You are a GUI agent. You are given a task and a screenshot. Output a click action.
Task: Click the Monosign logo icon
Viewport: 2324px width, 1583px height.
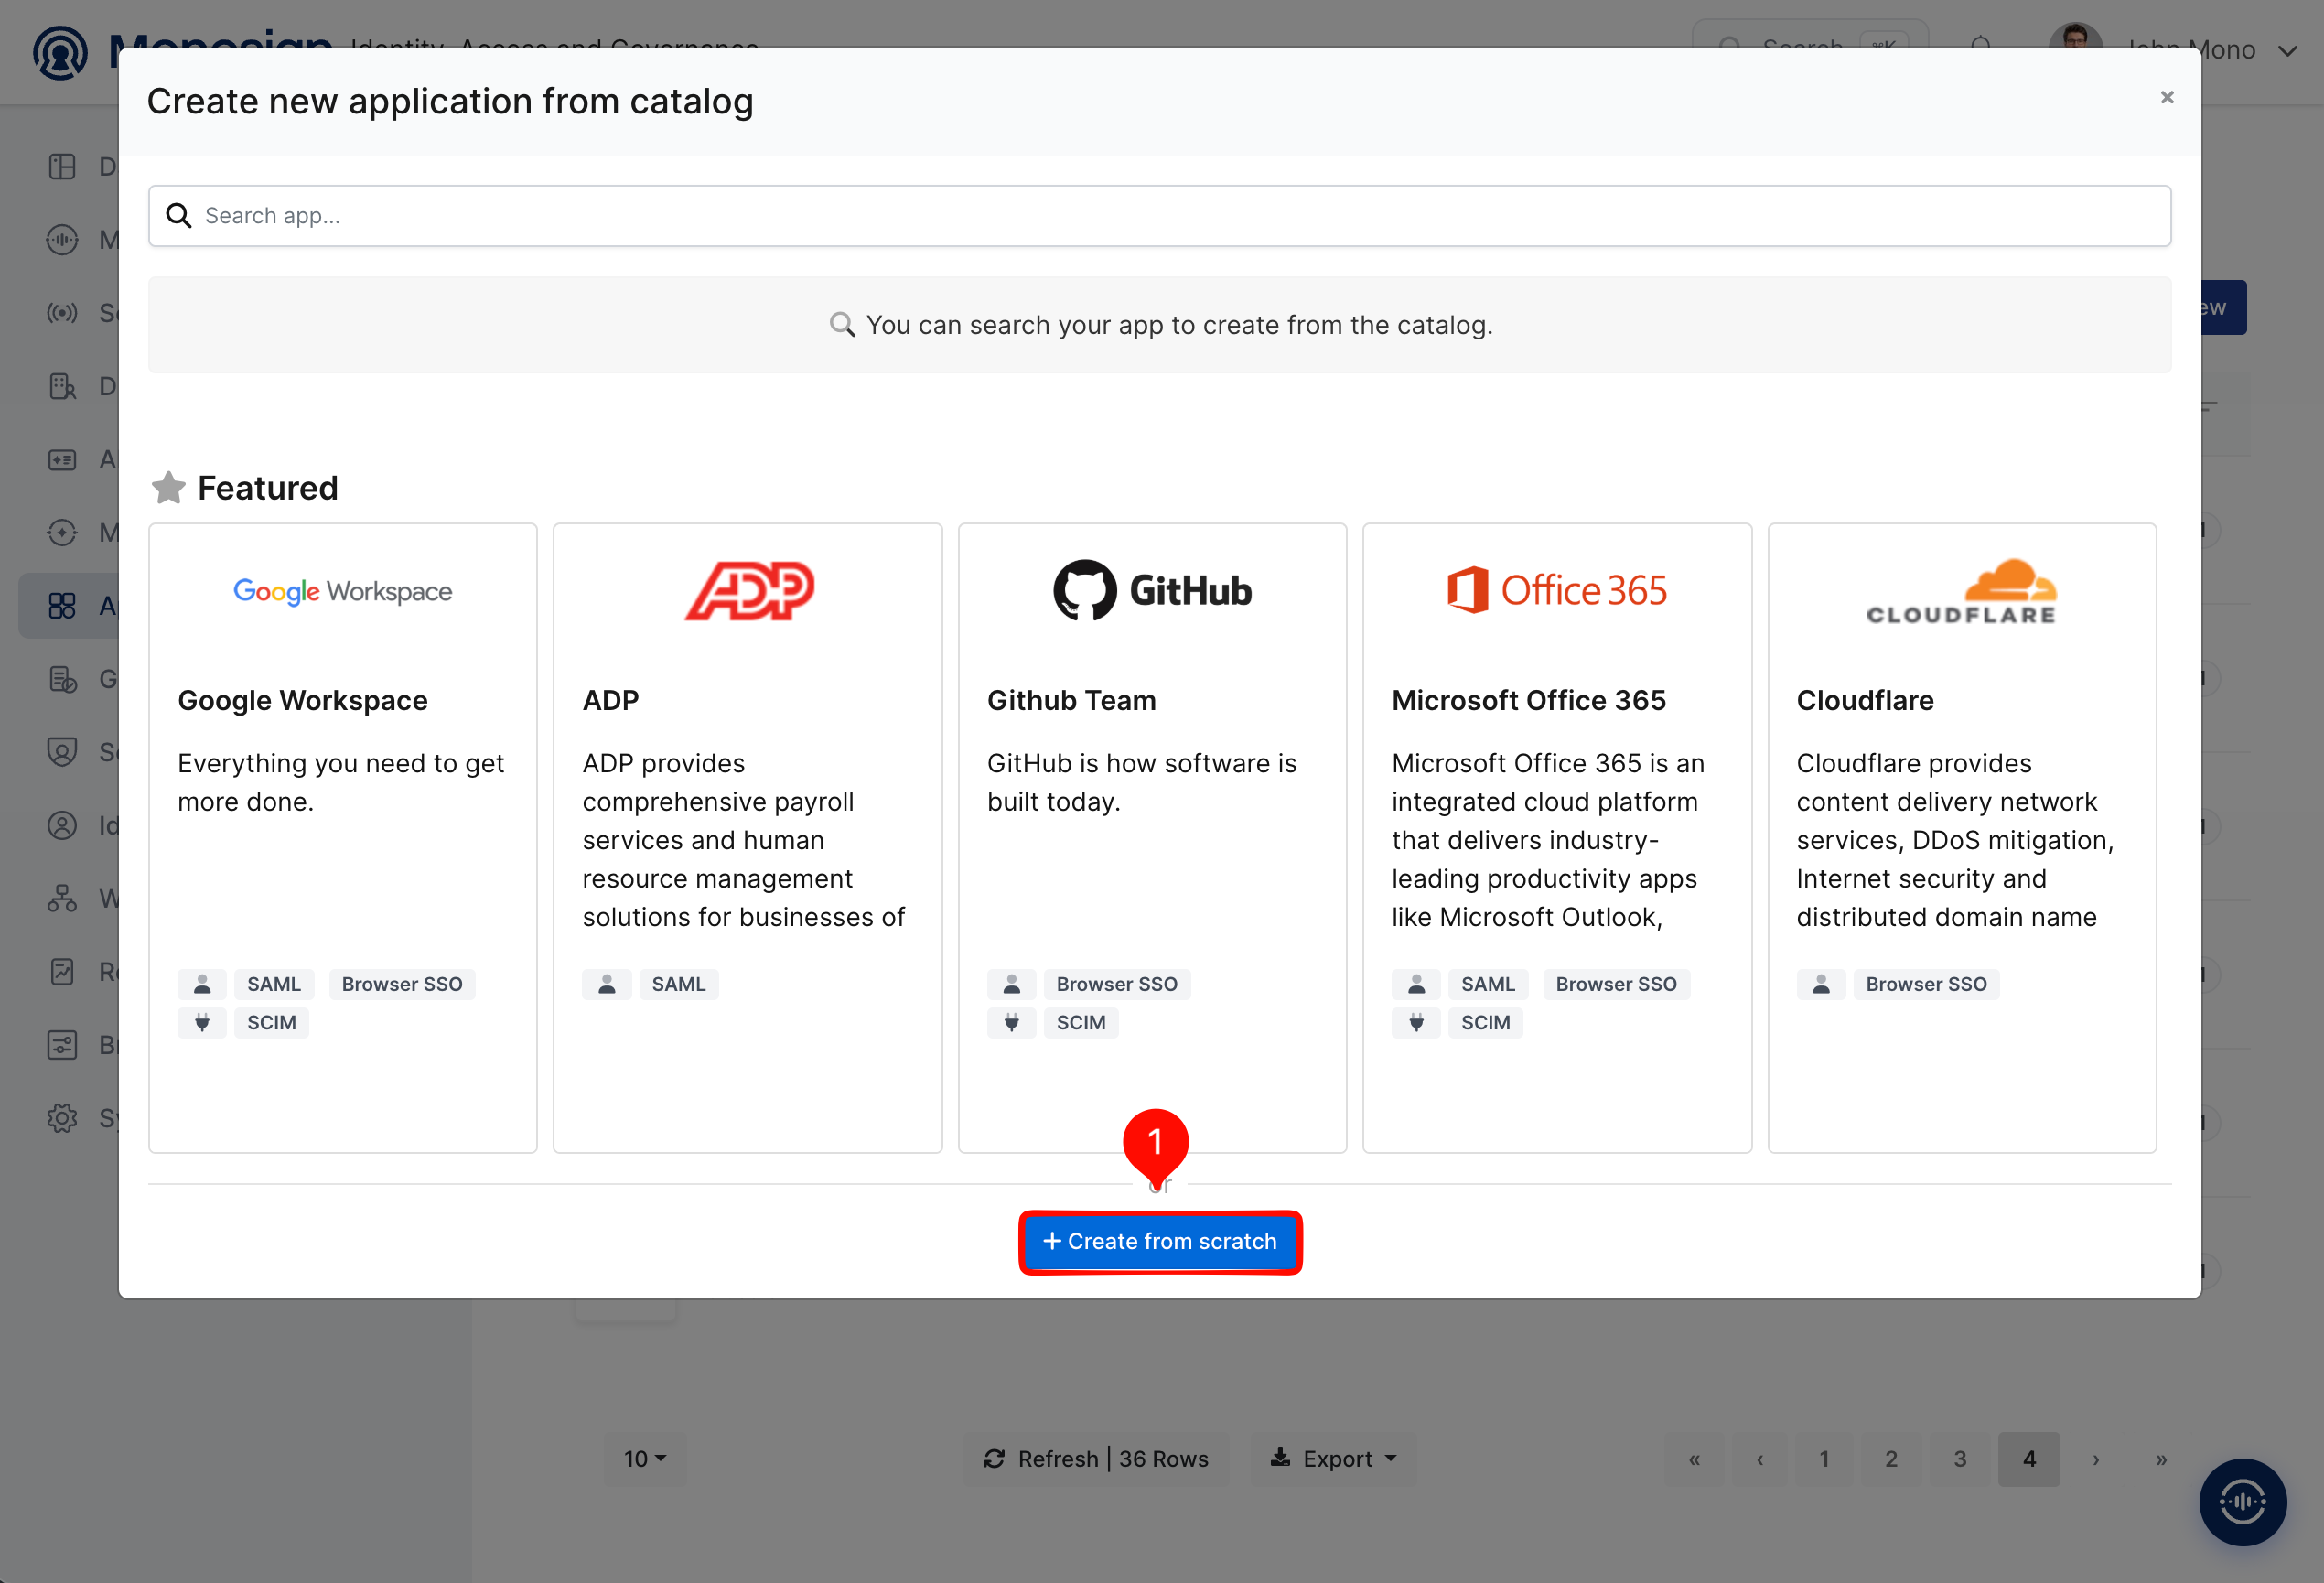pyautogui.click(x=60, y=52)
